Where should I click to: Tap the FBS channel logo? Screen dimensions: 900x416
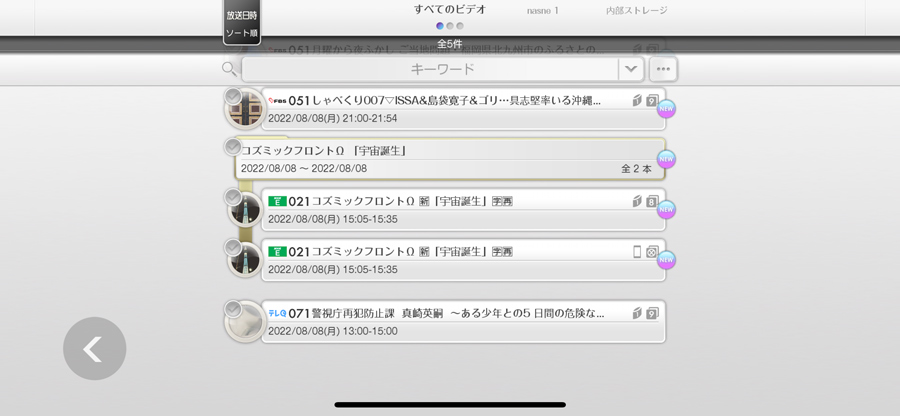[277, 101]
